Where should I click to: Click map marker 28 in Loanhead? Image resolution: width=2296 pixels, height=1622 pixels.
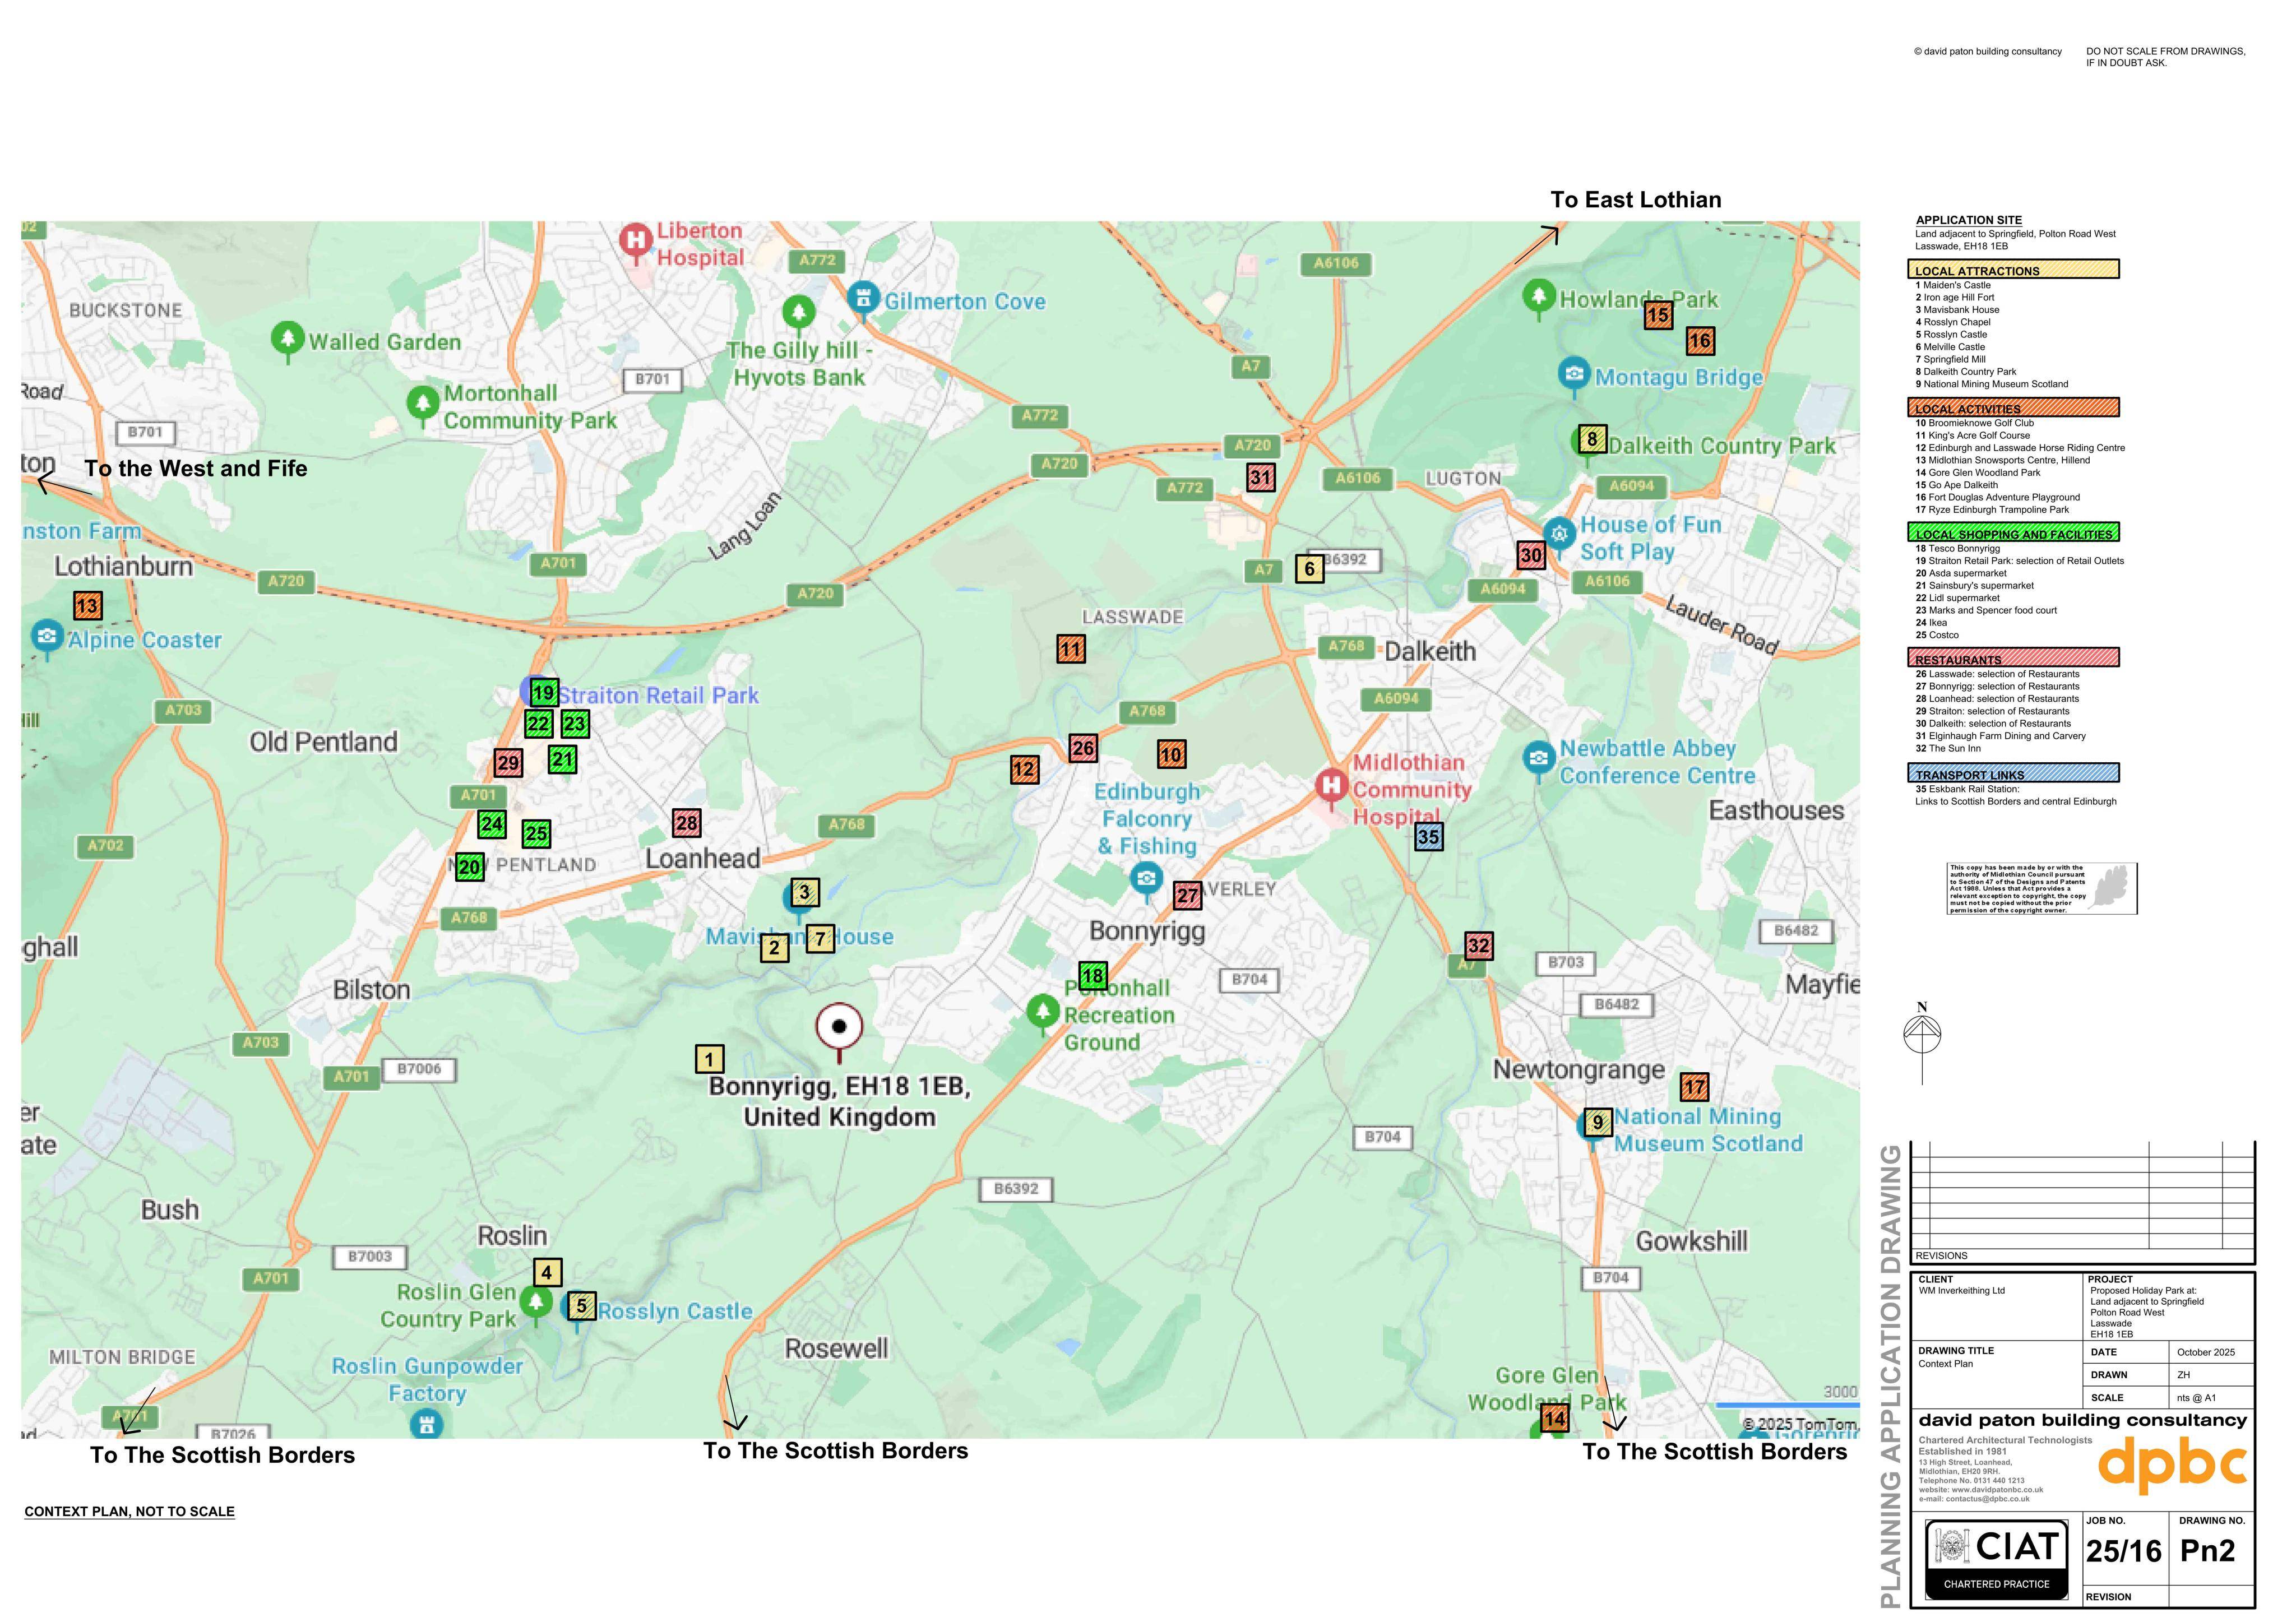tap(686, 823)
